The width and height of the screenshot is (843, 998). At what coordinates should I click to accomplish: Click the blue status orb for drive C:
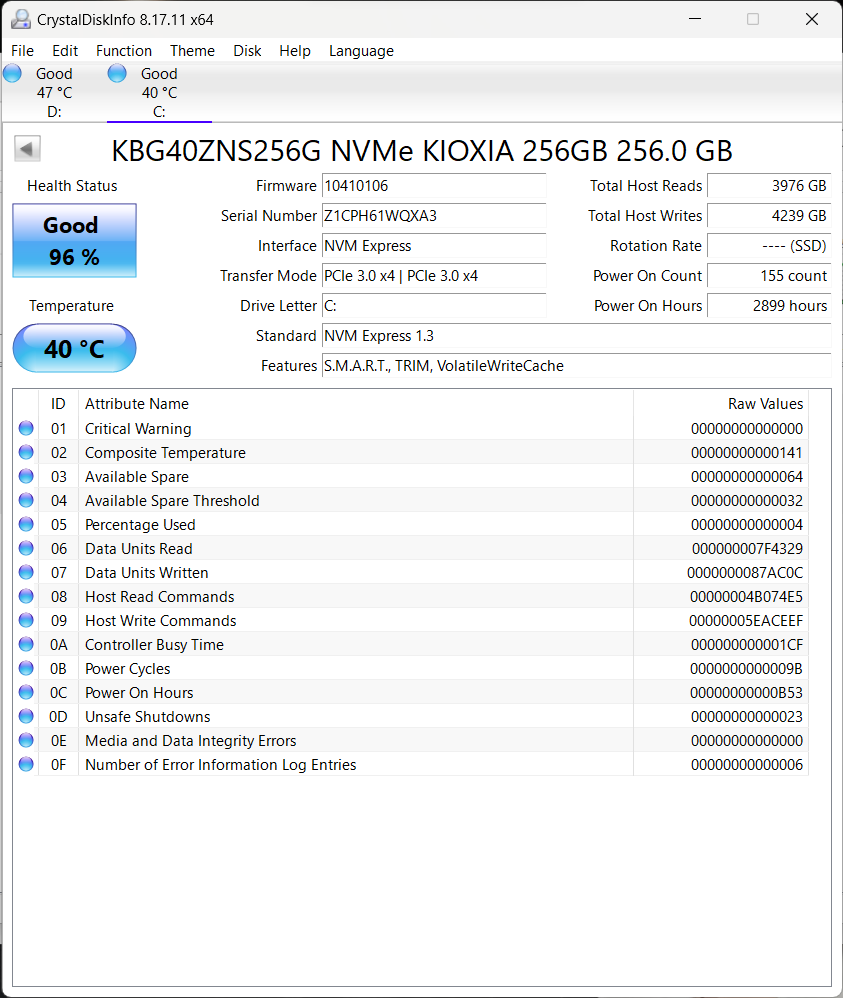pyautogui.click(x=117, y=73)
